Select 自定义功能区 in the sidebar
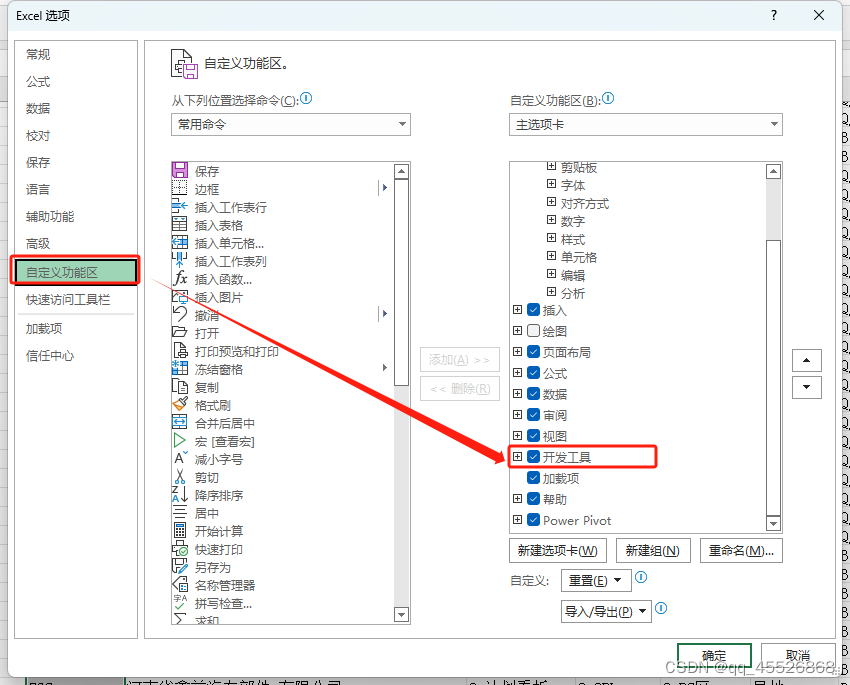 point(75,272)
